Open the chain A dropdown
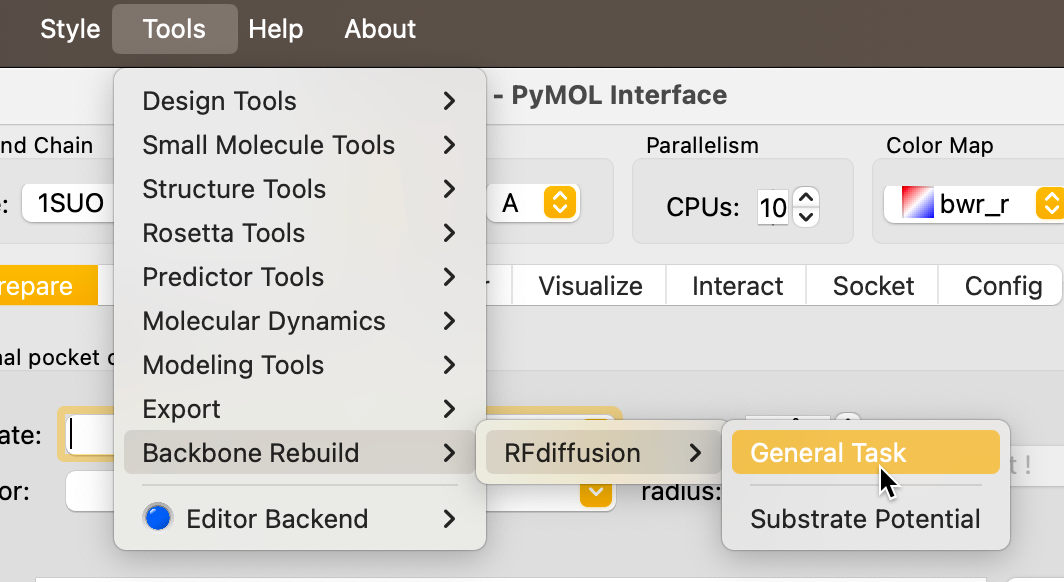 pyautogui.click(x=533, y=203)
